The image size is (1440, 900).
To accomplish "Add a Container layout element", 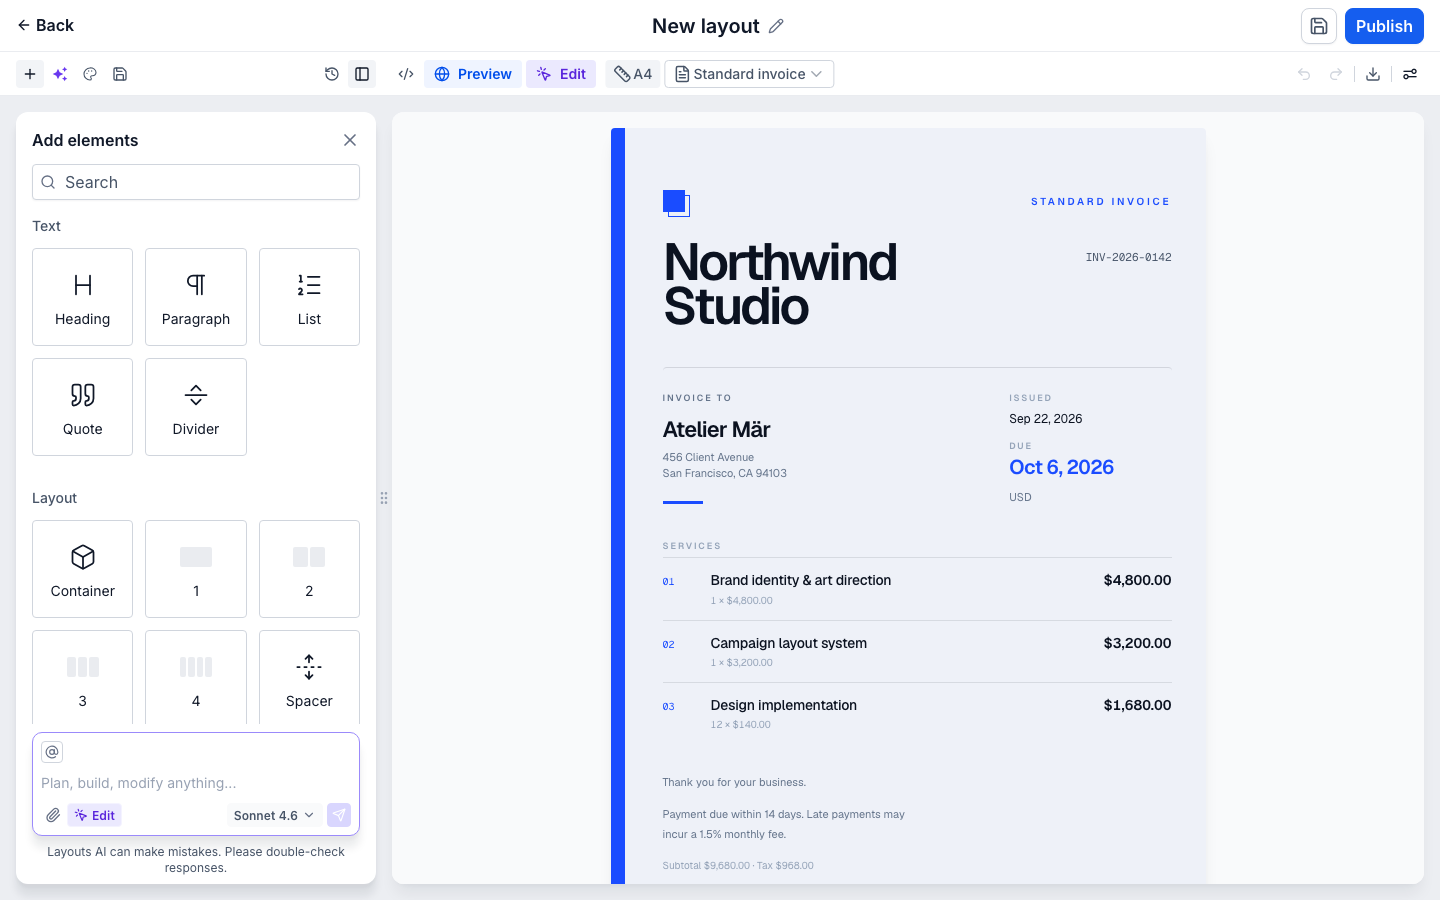I will pos(82,569).
